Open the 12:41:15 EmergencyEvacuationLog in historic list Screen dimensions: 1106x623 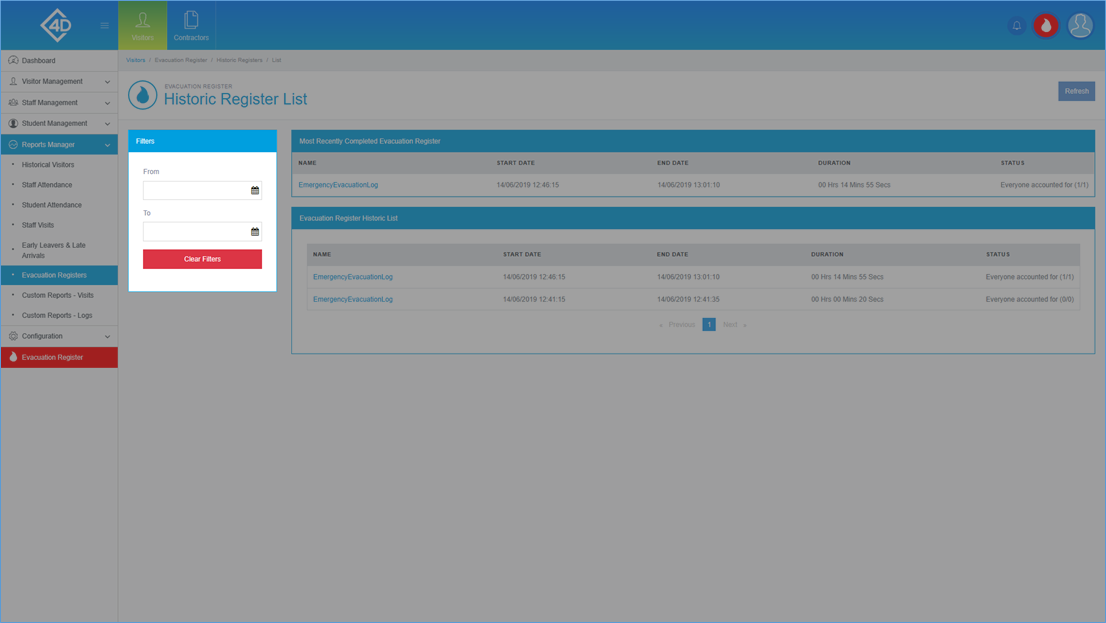(353, 299)
